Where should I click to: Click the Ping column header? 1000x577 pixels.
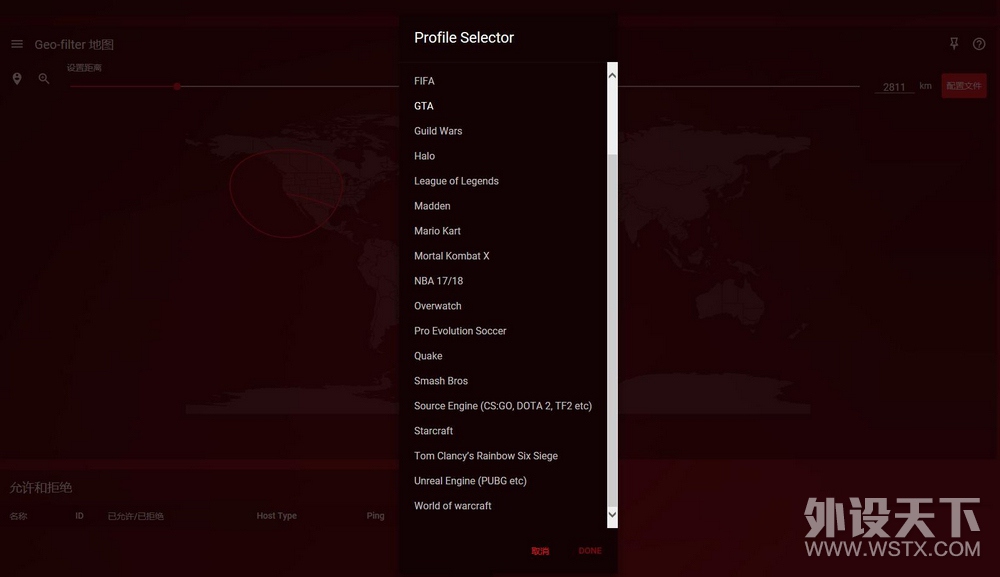[376, 516]
